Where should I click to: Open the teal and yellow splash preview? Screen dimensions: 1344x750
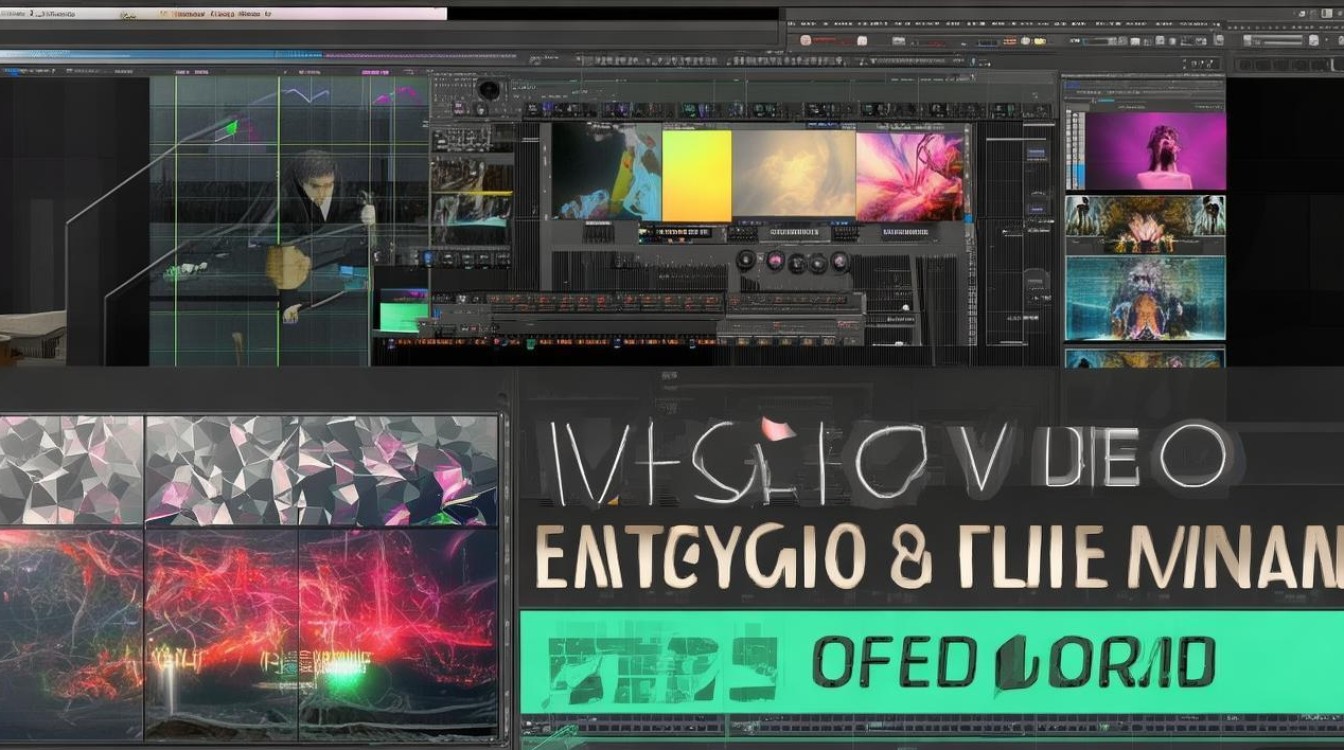click(x=608, y=171)
